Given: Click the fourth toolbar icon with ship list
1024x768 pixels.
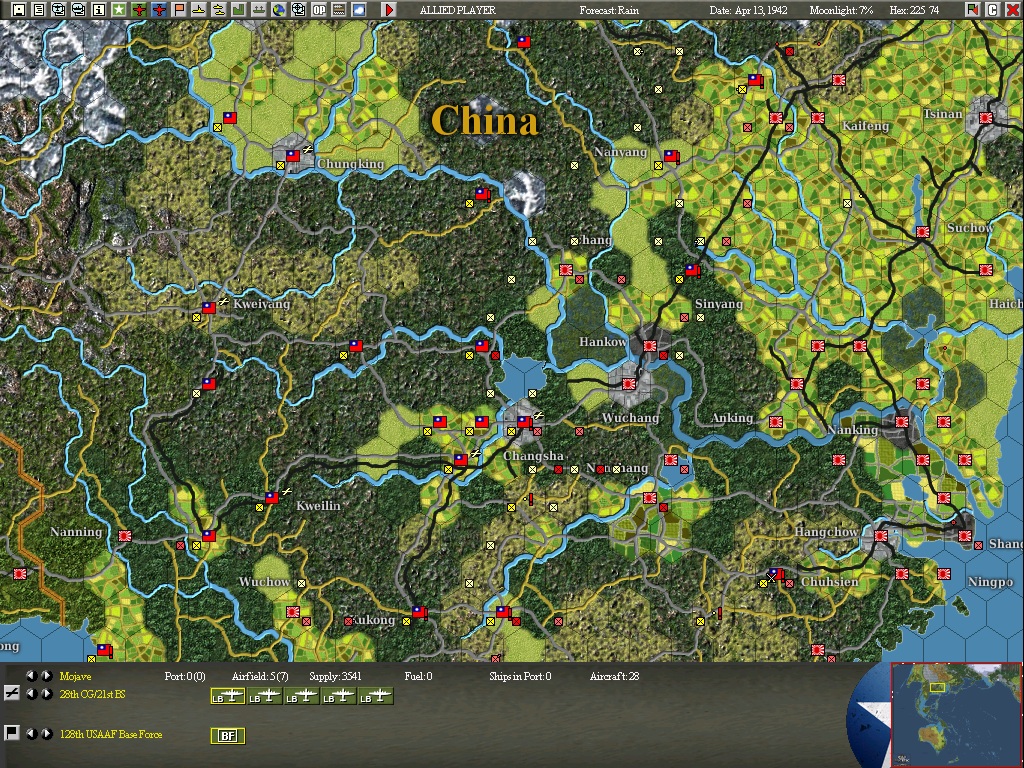Looking at the screenshot, I should tap(79, 10).
